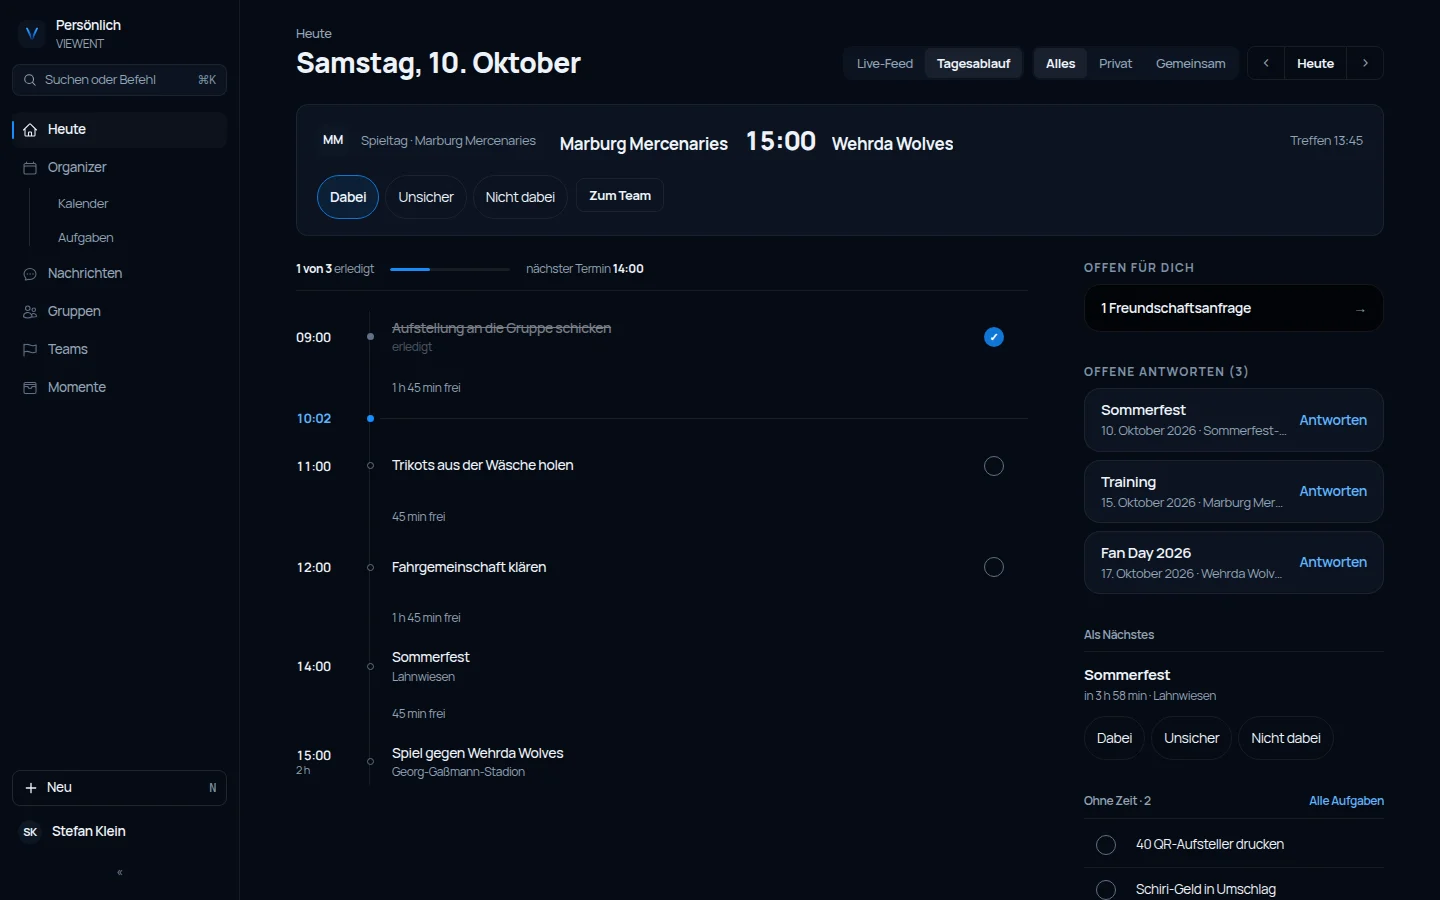This screenshot has width=1440, height=900.
Task: Open Zum Team button
Action: (x=620, y=196)
